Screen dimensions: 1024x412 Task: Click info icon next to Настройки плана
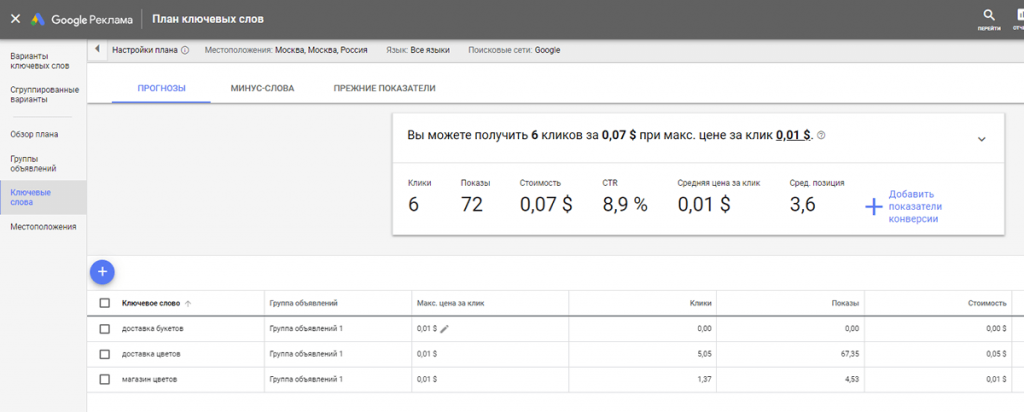(185, 49)
